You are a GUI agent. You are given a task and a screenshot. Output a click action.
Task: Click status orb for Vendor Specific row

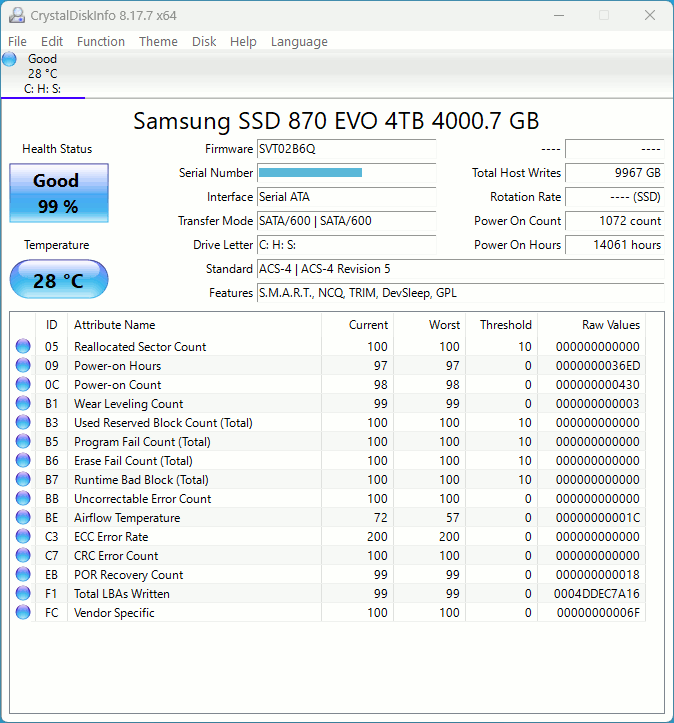[23, 612]
